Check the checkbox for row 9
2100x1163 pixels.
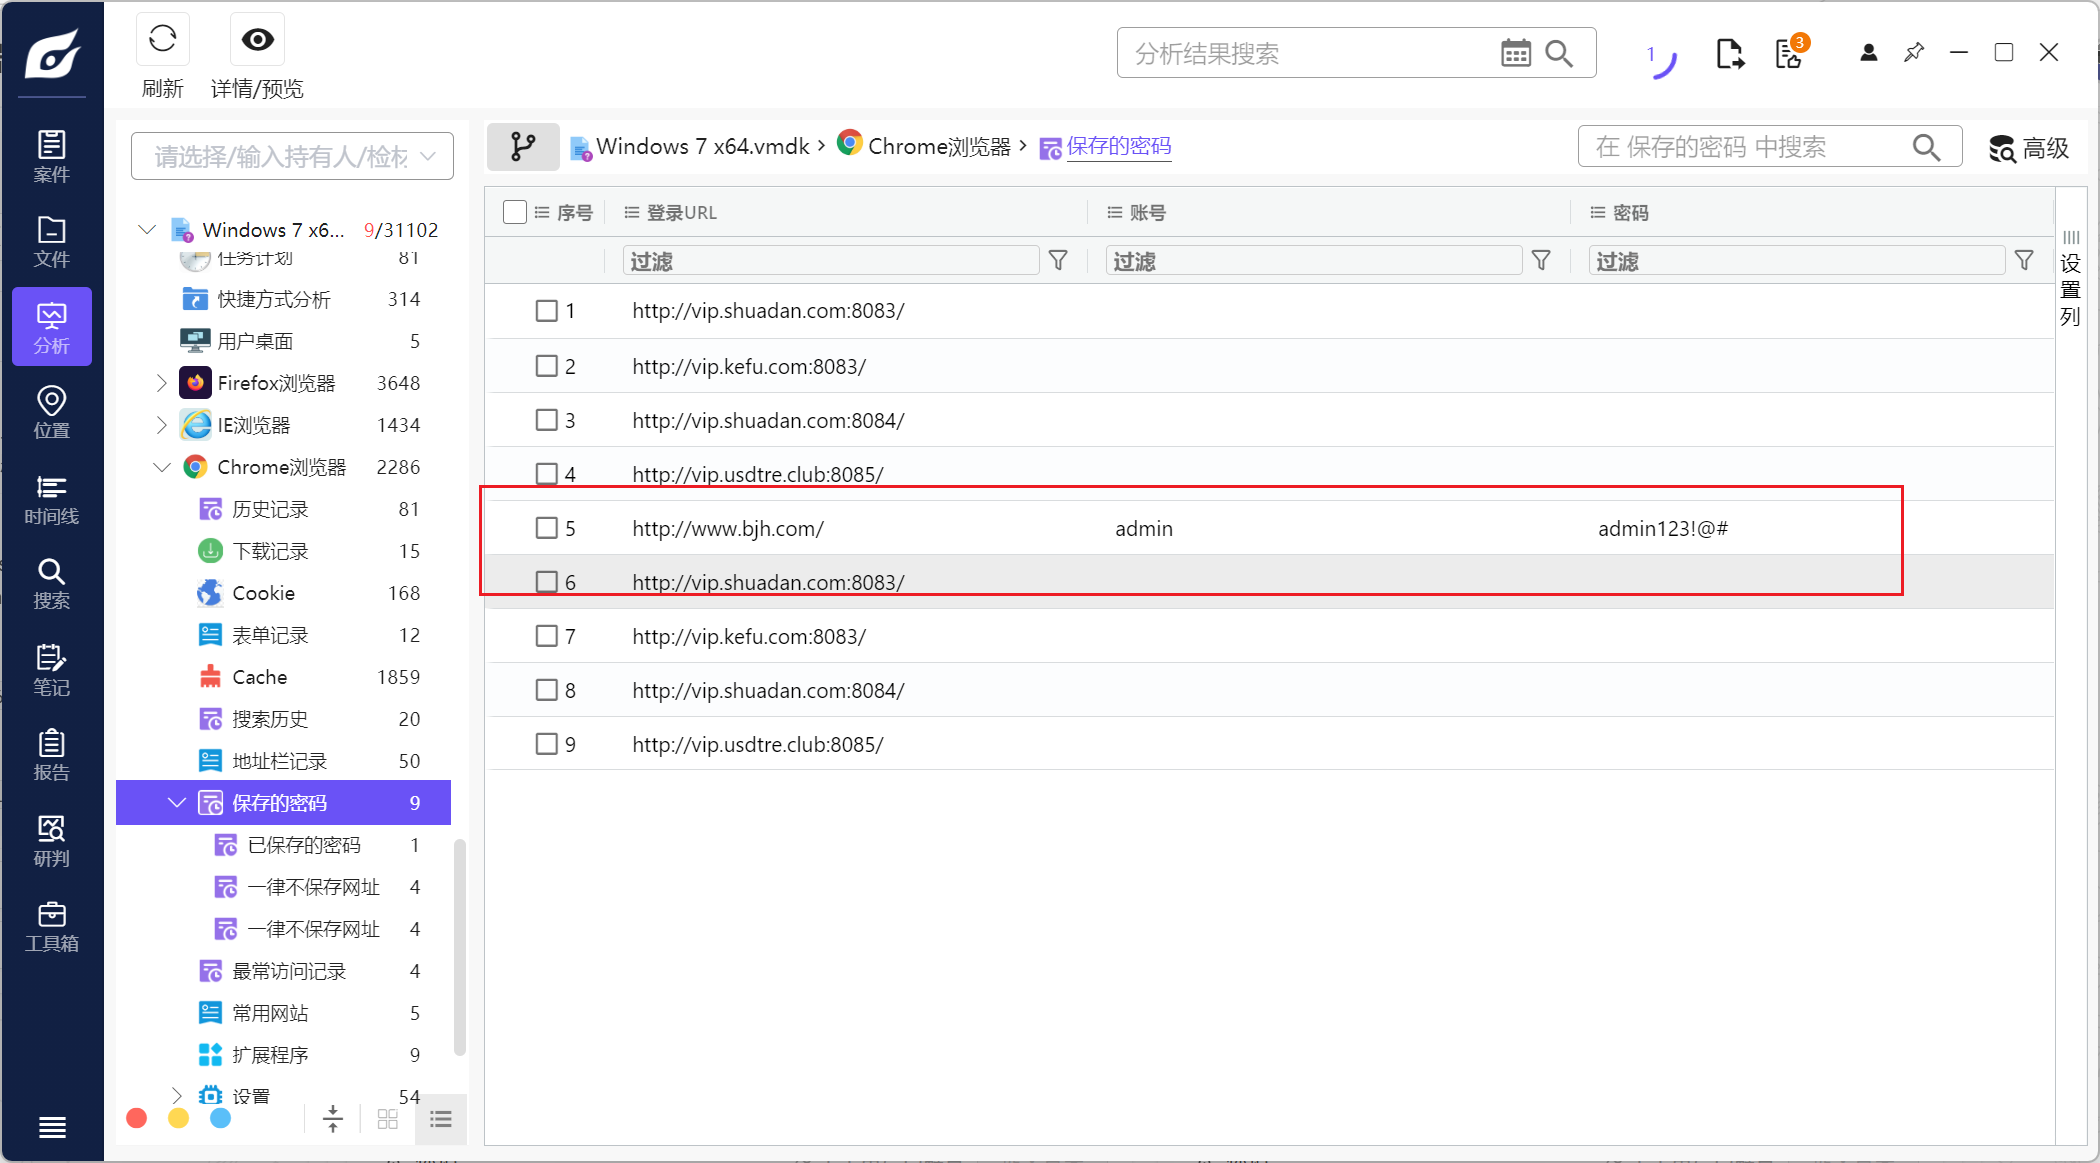click(546, 744)
